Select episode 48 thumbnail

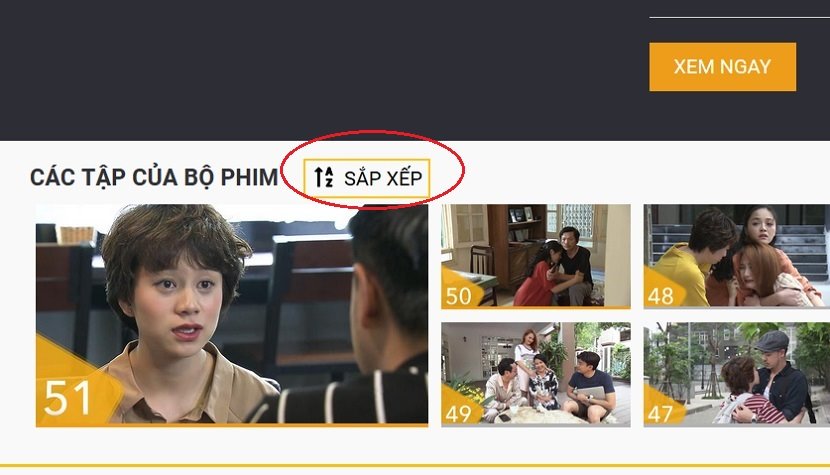[x=737, y=256]
